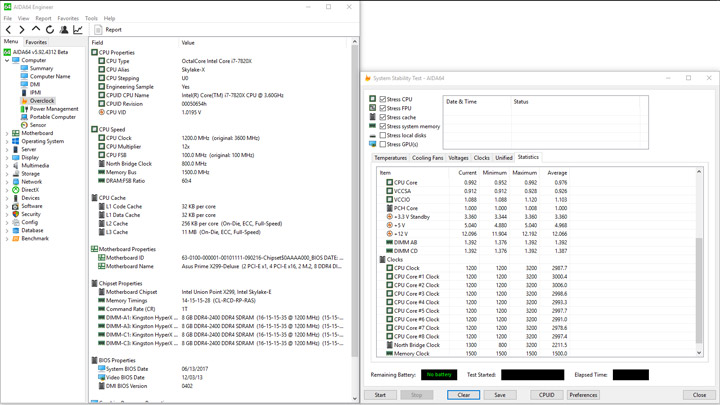Expand the Storage tree node
This screenshot has height=405, width=720.
(x=7, y=174)
